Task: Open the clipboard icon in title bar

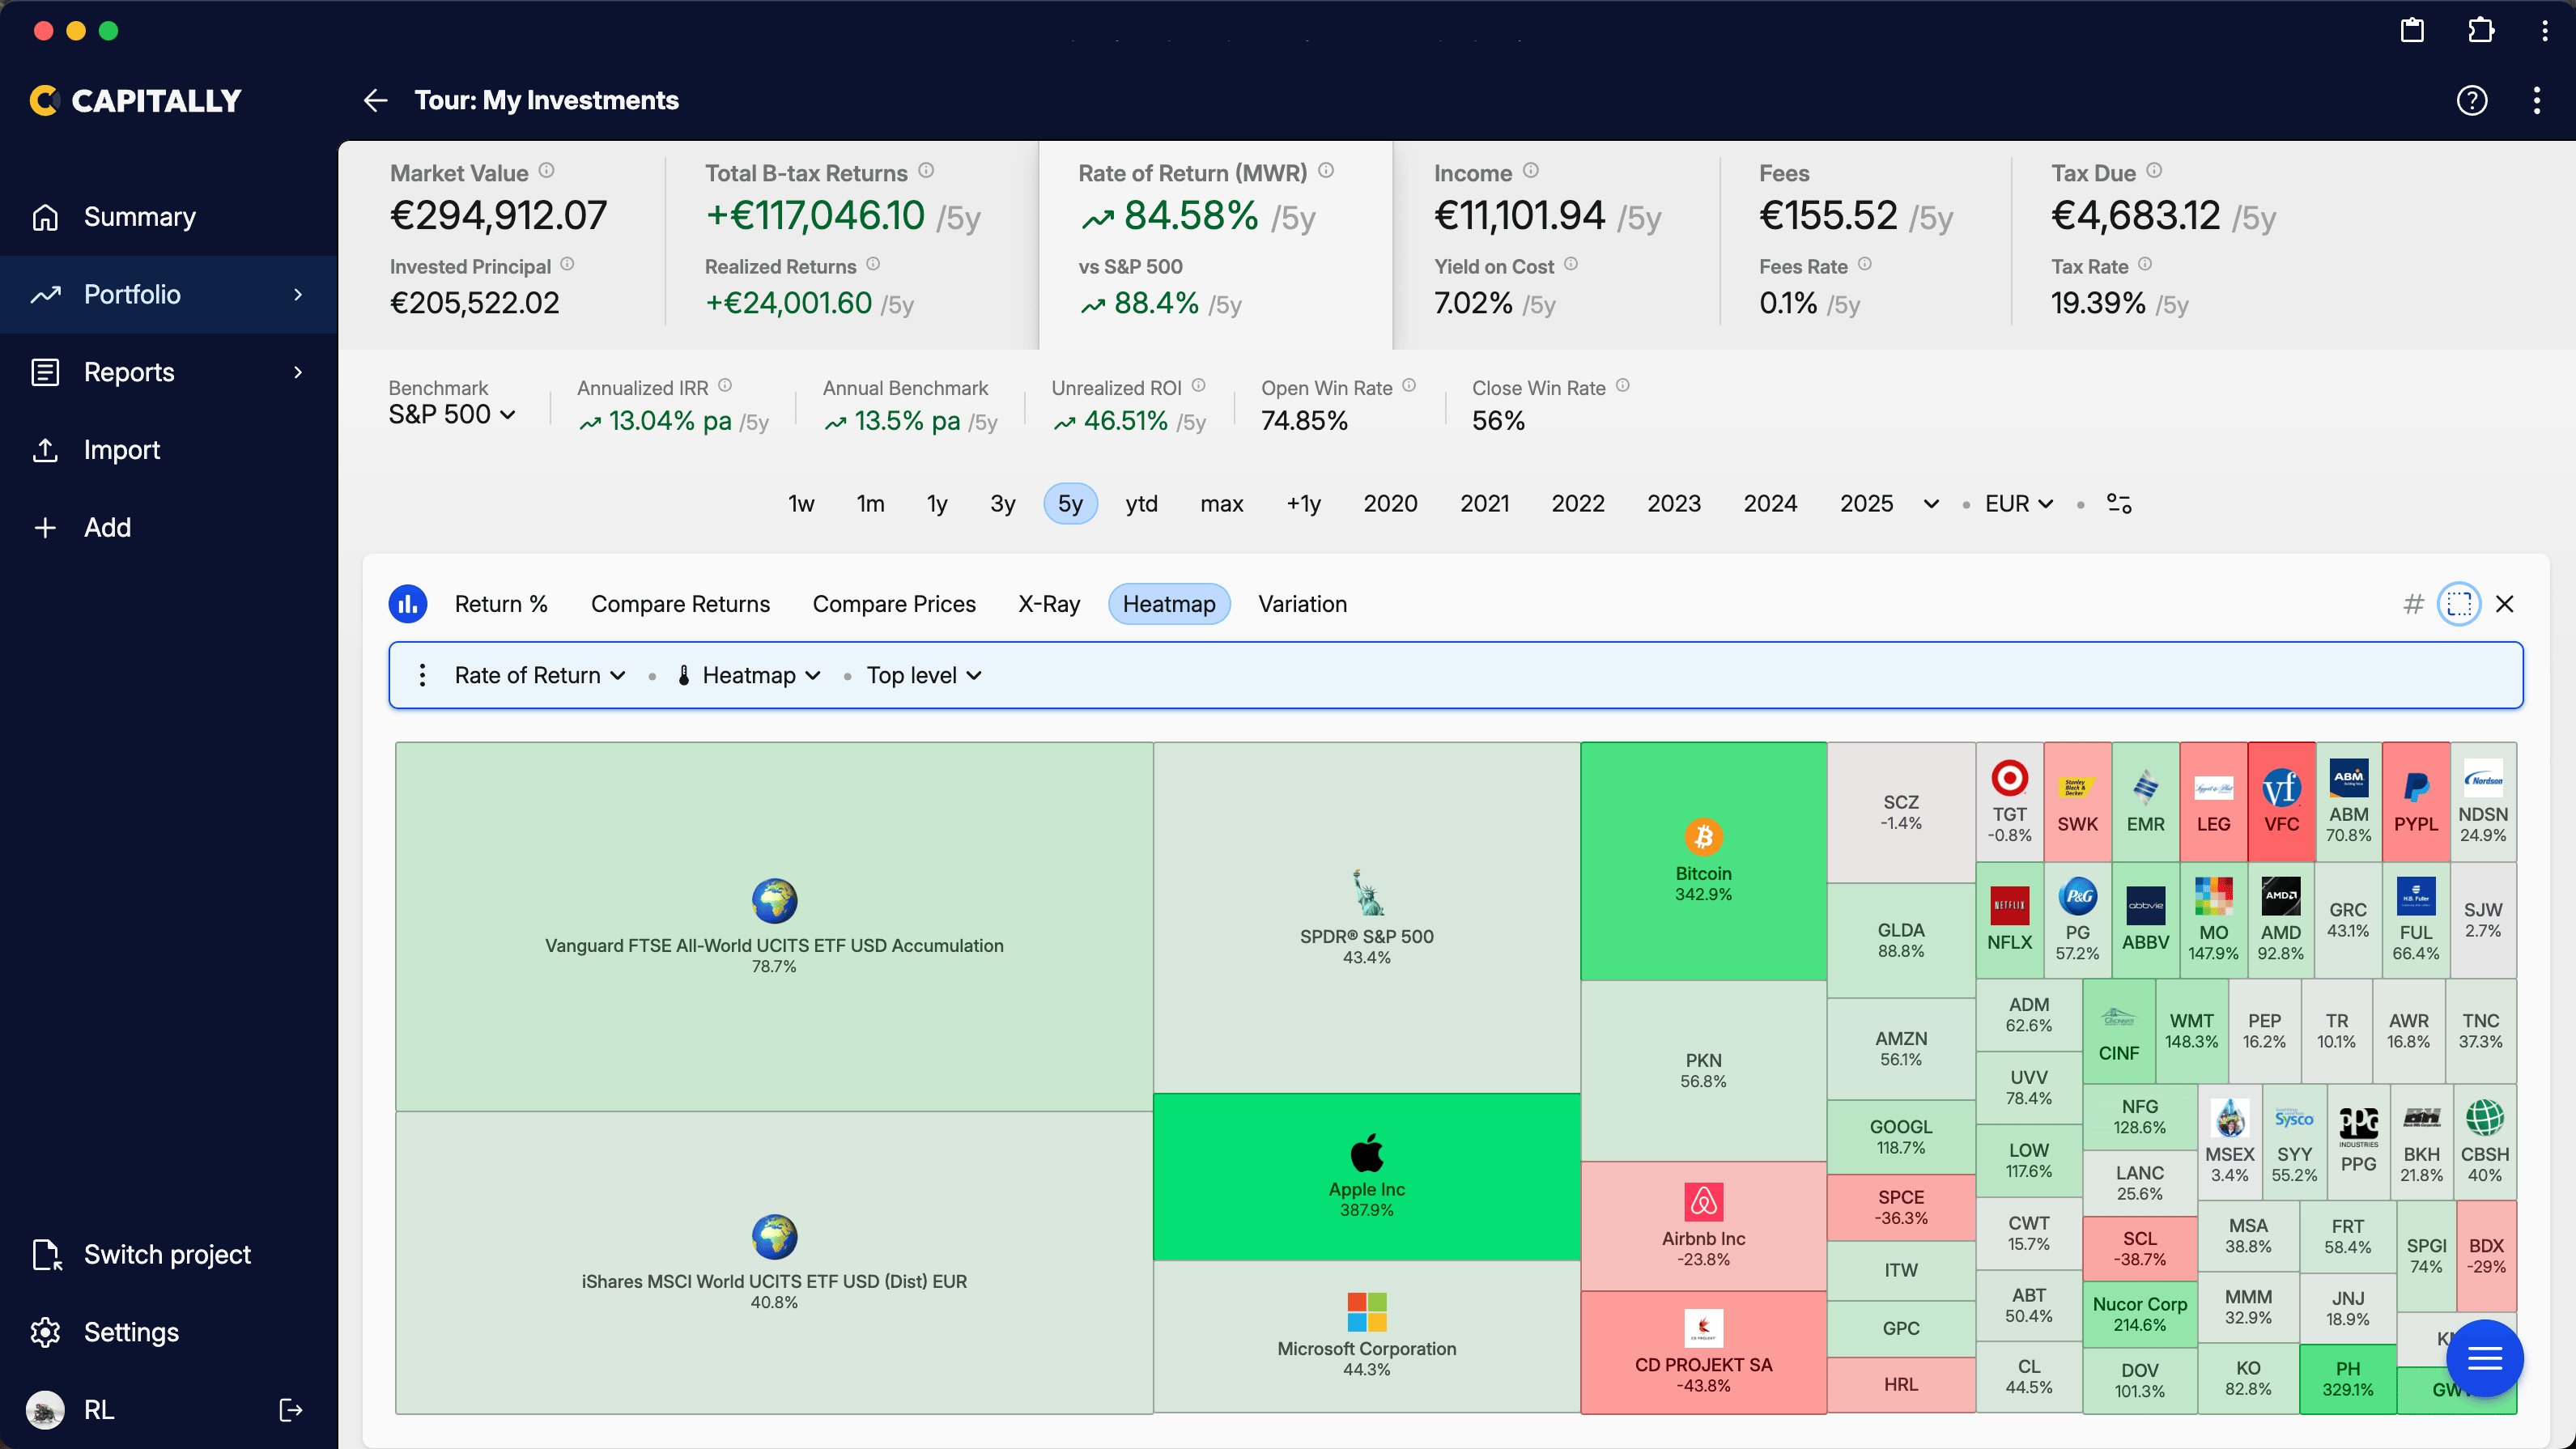Action: pos(2412,30)
